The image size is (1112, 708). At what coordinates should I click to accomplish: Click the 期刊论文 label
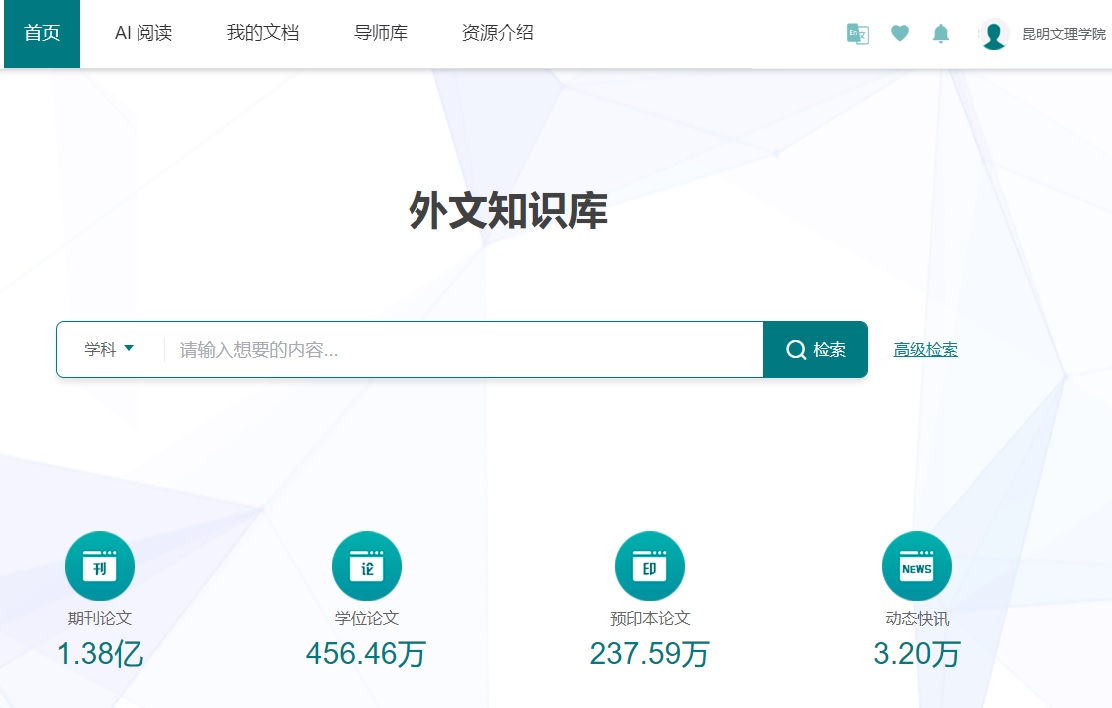[x=100, y=619]
